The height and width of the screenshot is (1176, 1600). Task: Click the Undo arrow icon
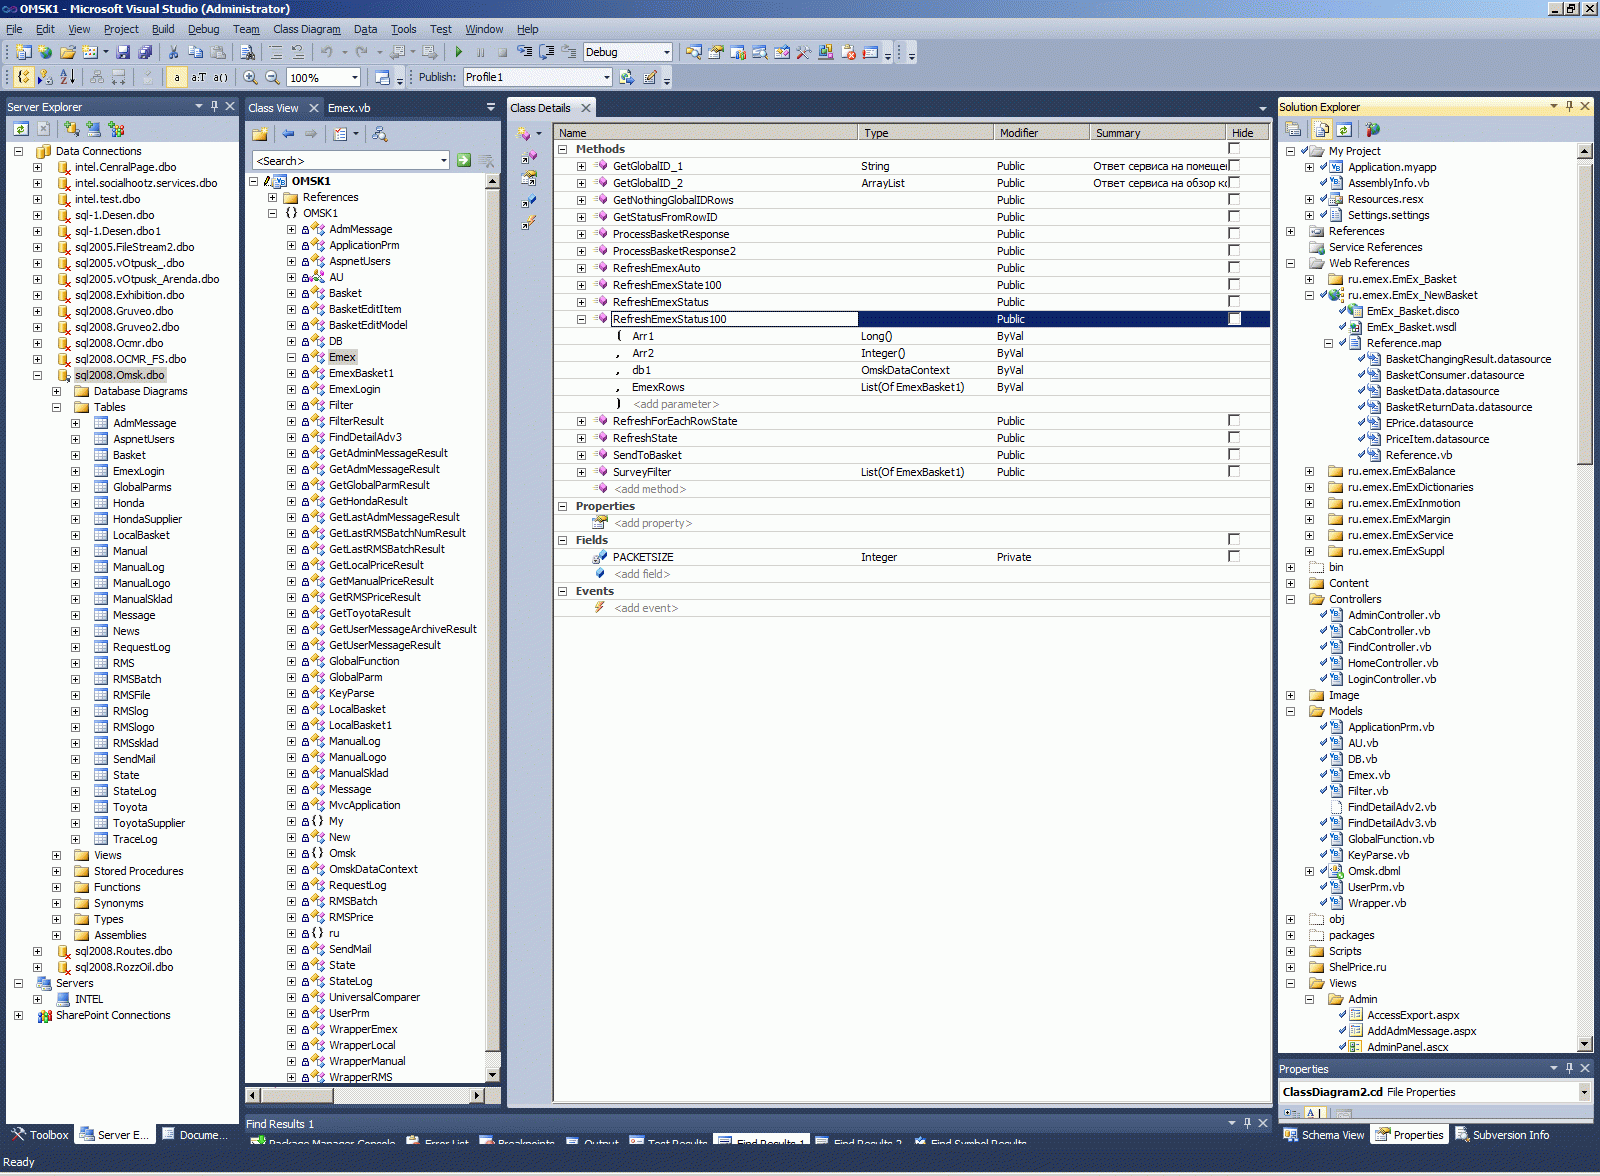point(326,52)
